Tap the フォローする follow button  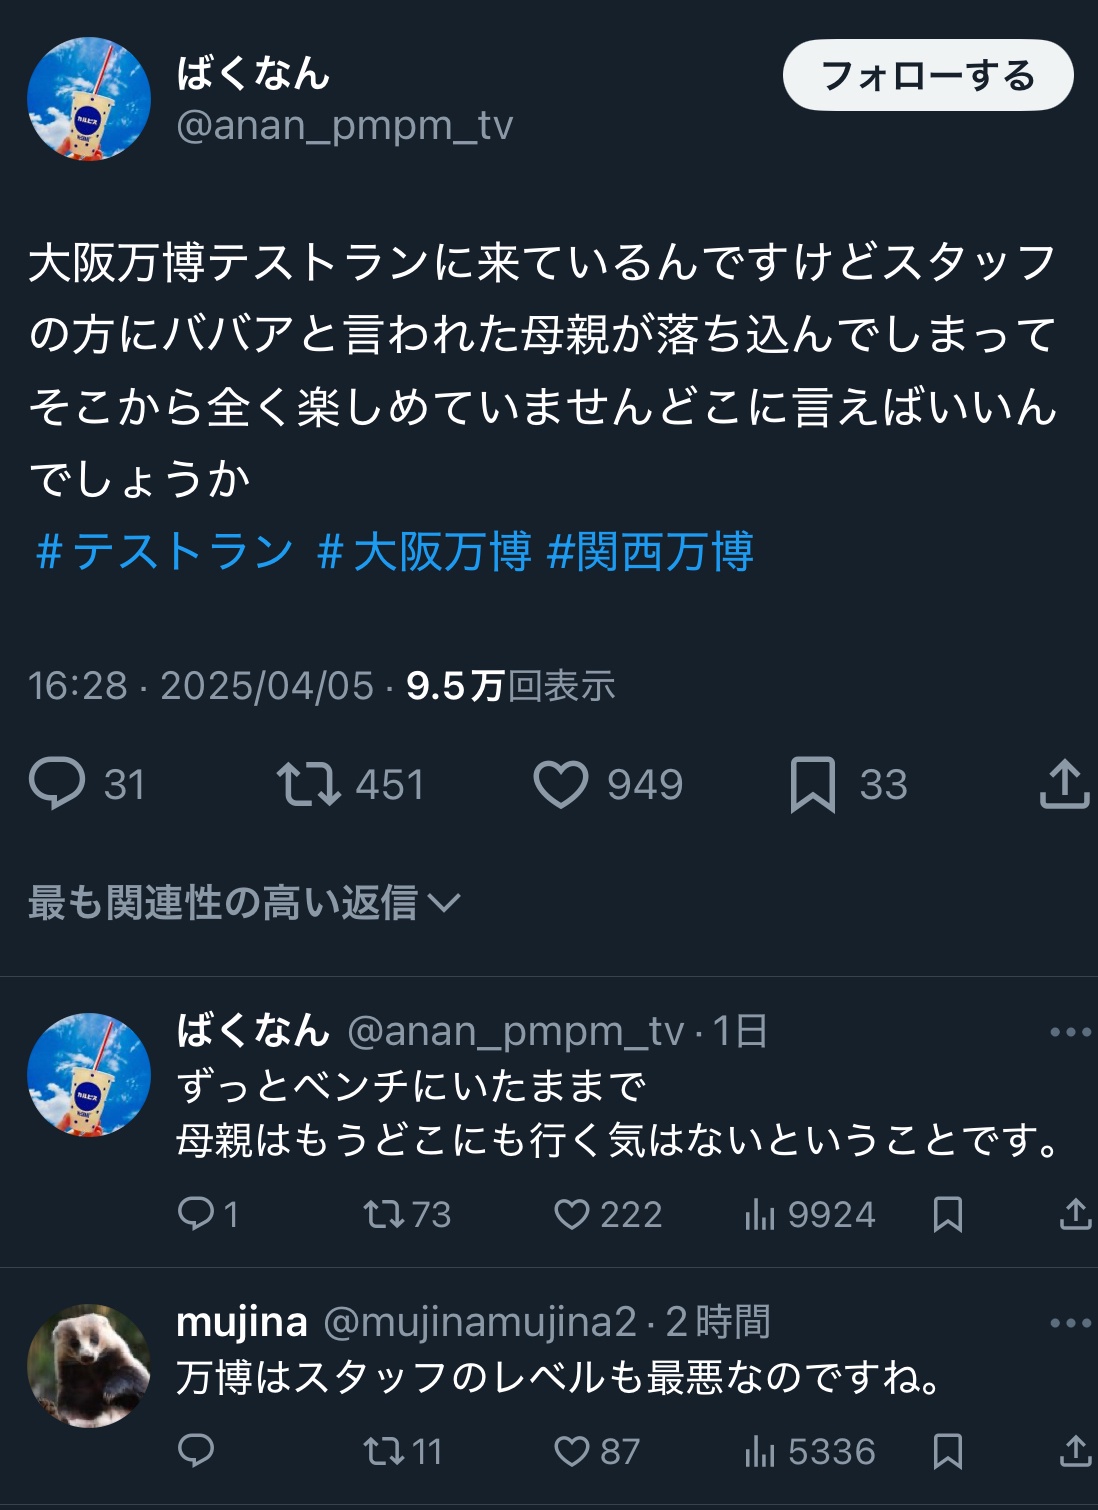click(927, 75)
